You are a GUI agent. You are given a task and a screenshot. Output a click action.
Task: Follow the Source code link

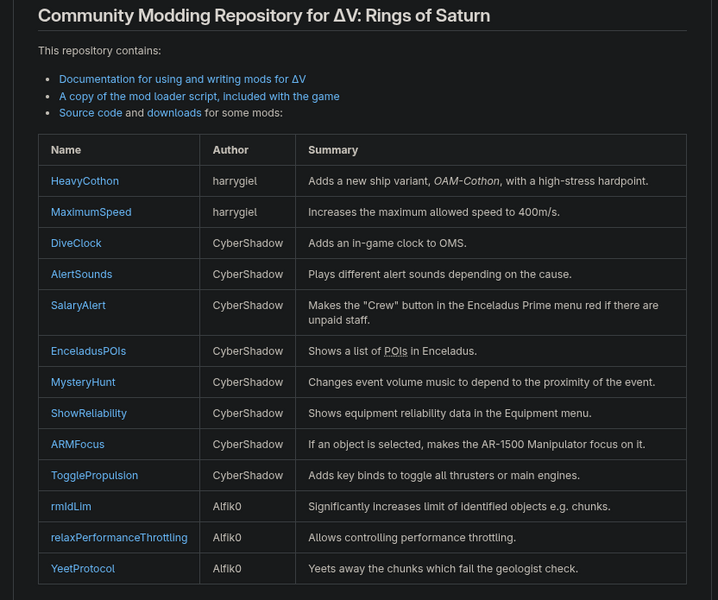click(91, 113)
